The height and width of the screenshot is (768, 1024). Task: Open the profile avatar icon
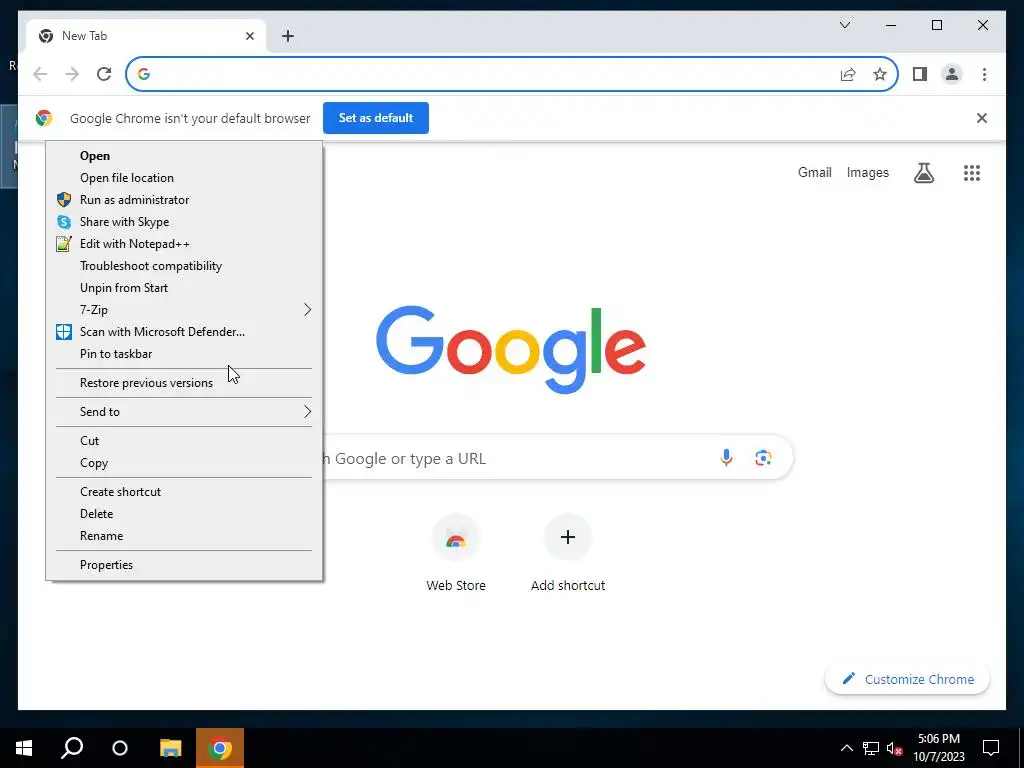click(952, 74)
